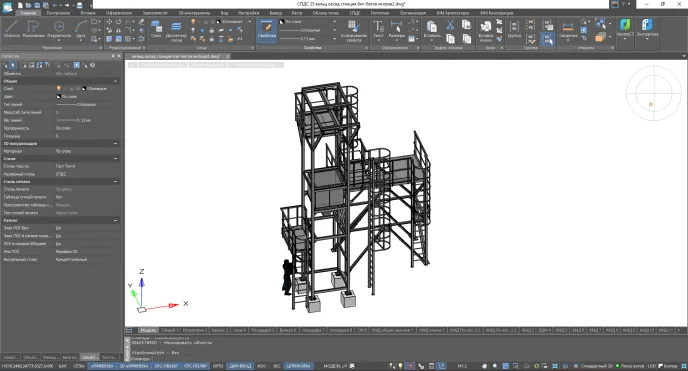Click the Print icon in quick access toolbar
The width and height of the screenshot is (688, 371).
(x=79, y=5)
